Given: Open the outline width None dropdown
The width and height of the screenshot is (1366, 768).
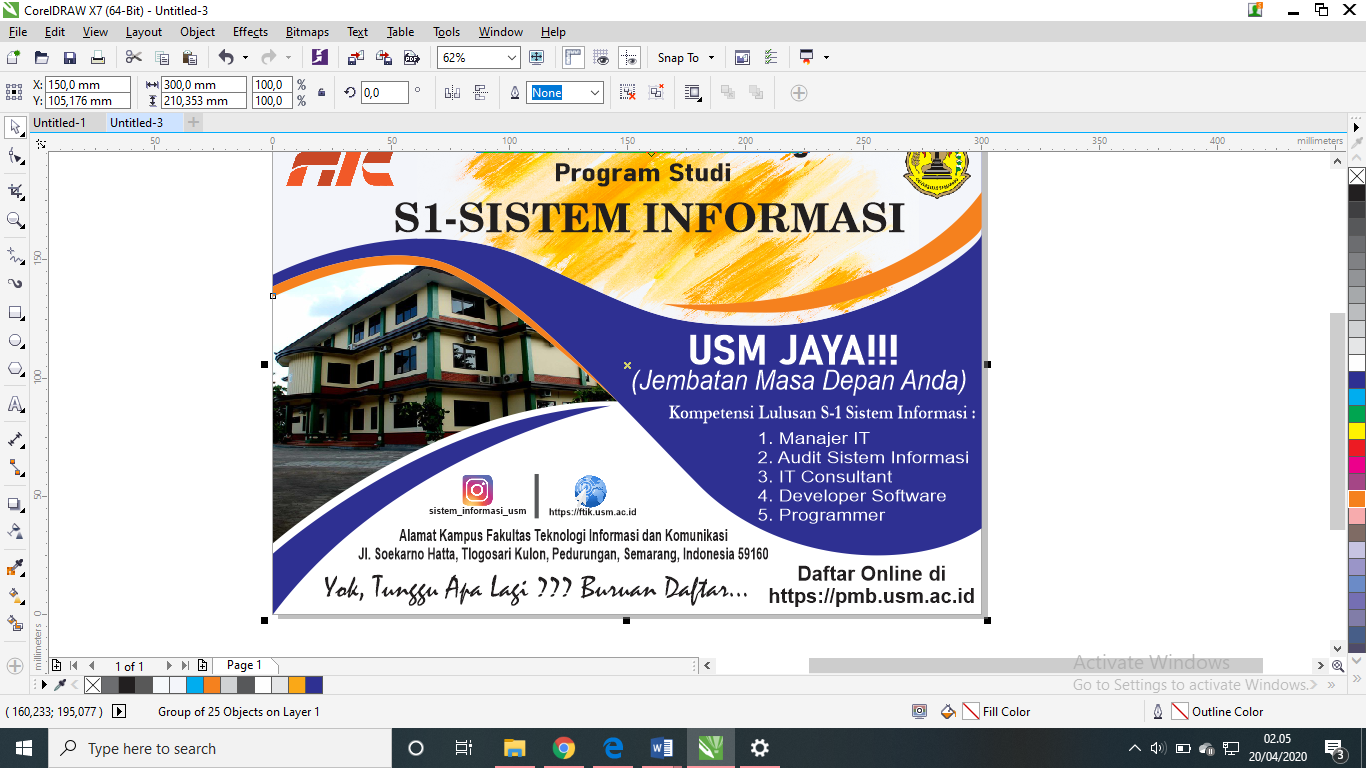Looking at the screenshot, I should [595, 93].
